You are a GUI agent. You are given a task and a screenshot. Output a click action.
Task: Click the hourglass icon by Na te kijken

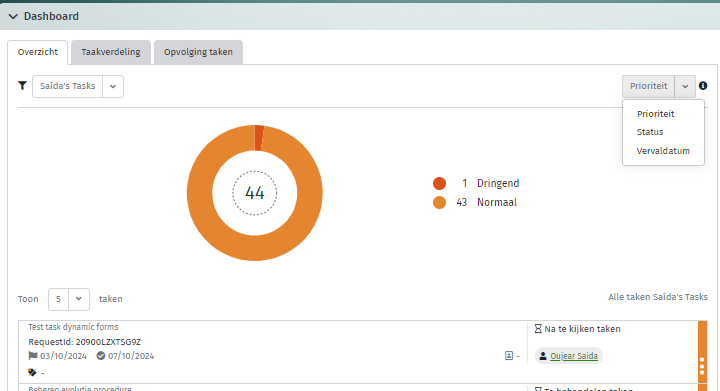(538, 329)
